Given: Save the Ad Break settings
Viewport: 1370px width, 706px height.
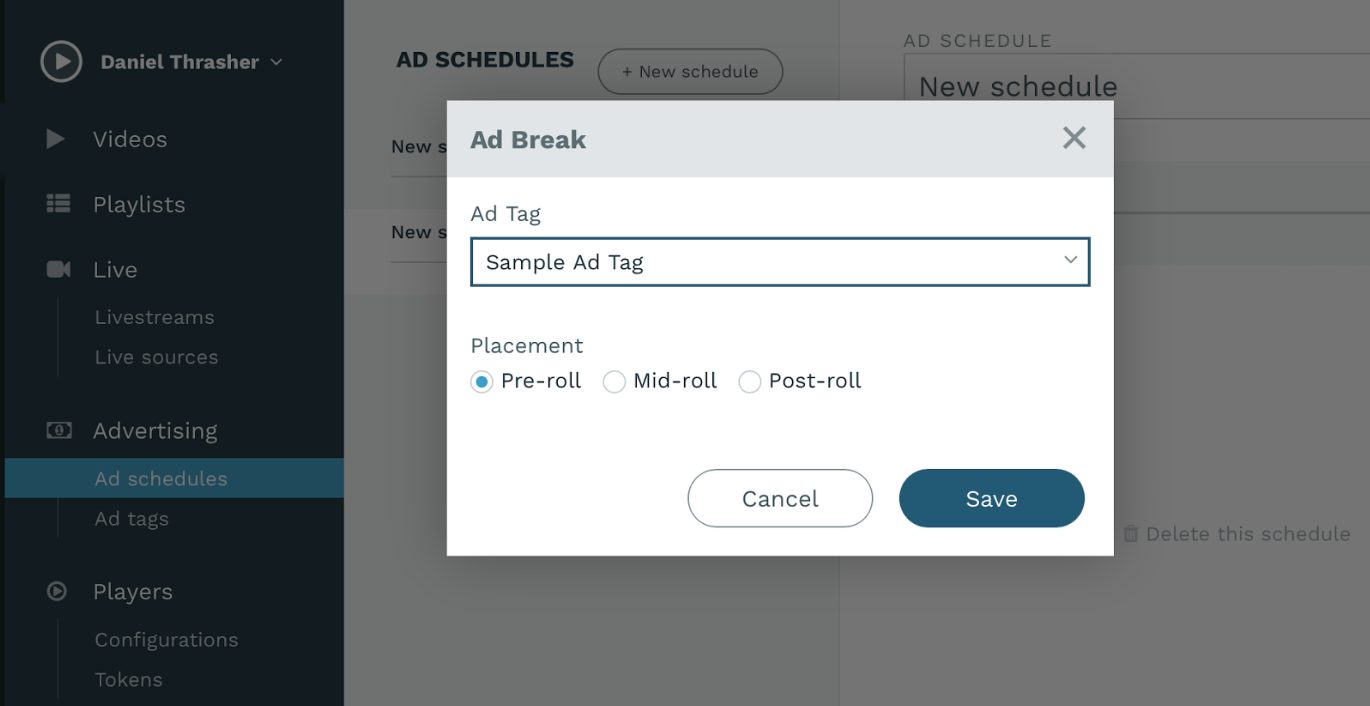Looking at the screenshot, I should point(991,498).
